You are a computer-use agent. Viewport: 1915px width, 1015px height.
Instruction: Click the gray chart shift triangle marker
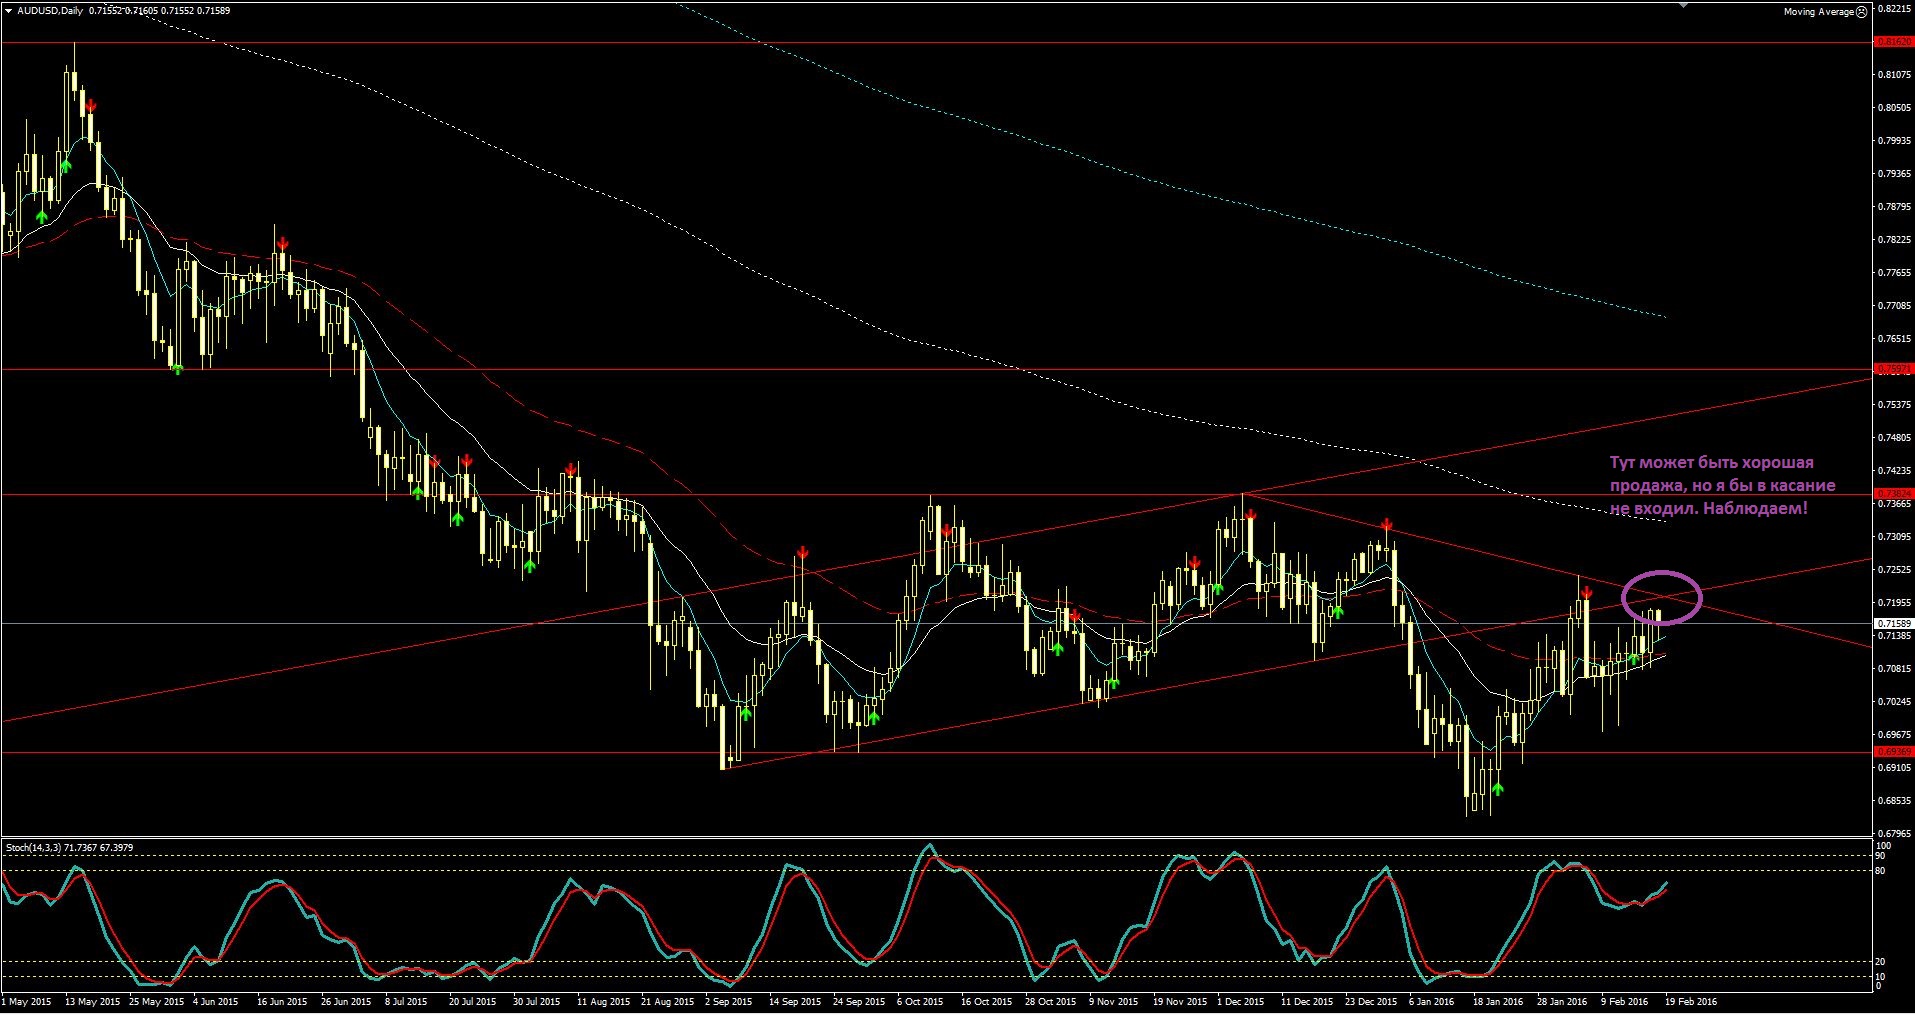1684,5
